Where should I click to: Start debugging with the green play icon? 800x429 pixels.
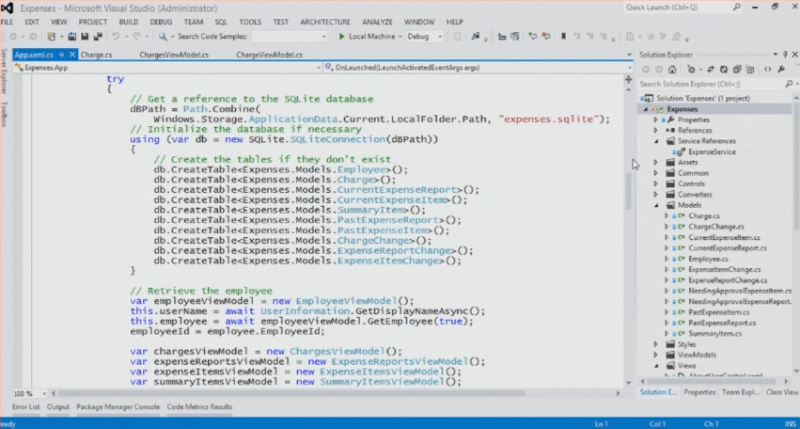342,36
